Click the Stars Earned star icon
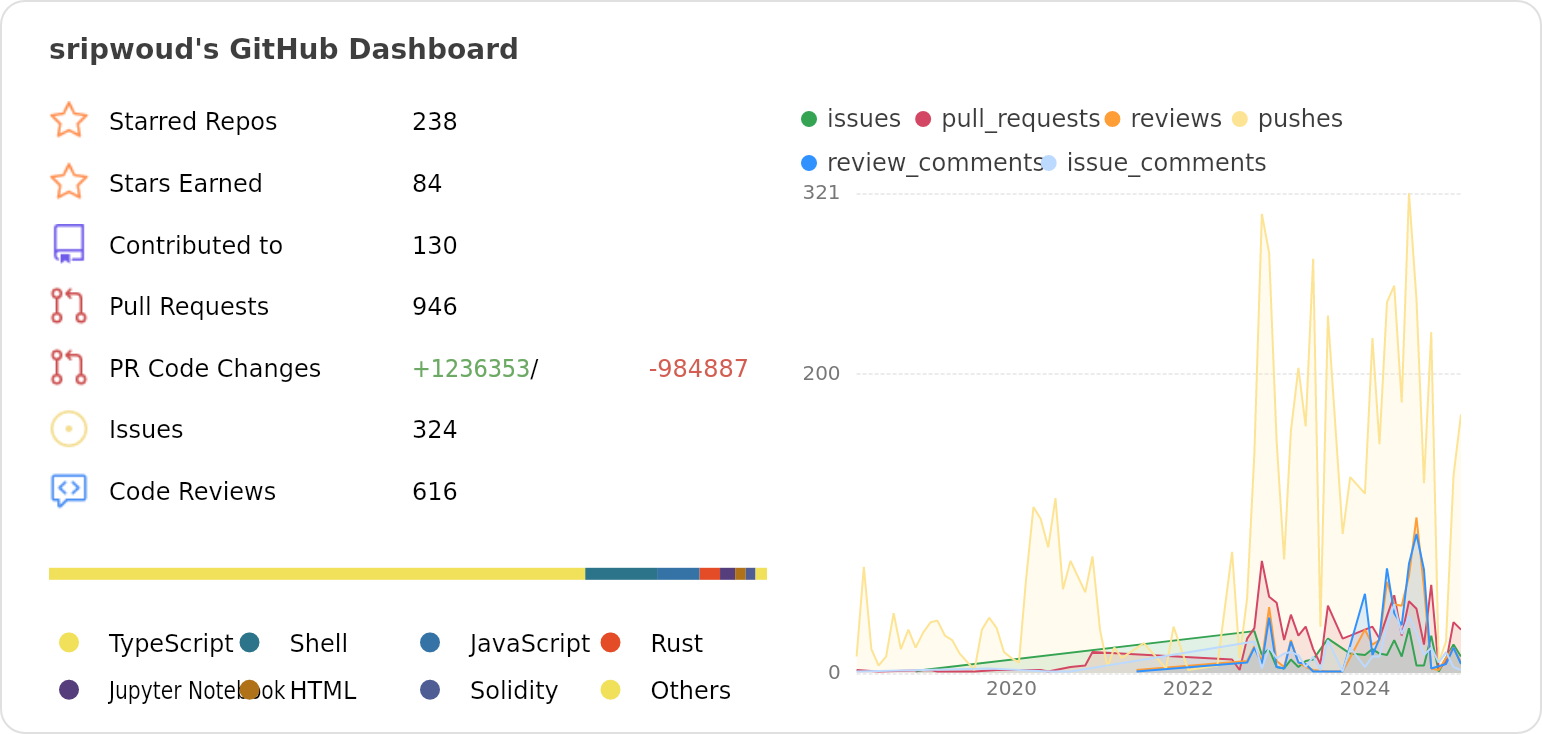The width and height of the screenshot is (1542, 734). [69, 182]
